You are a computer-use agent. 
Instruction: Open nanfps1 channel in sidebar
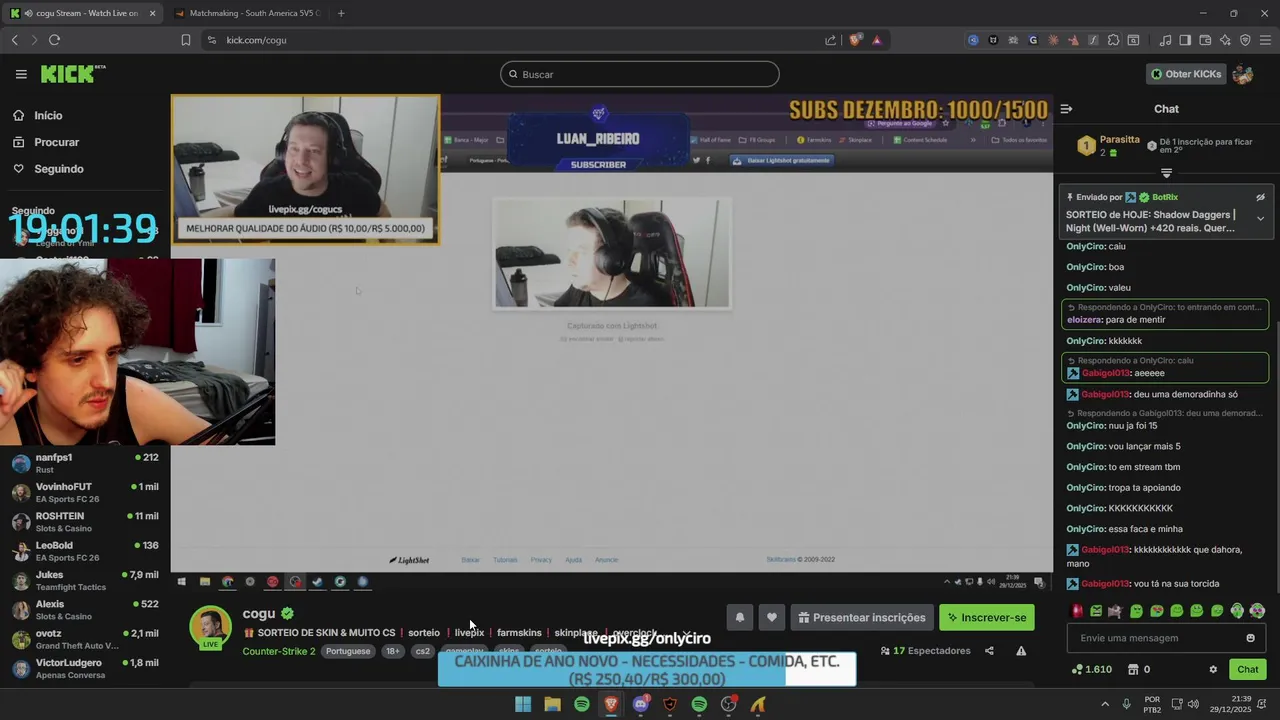point(85,463)
